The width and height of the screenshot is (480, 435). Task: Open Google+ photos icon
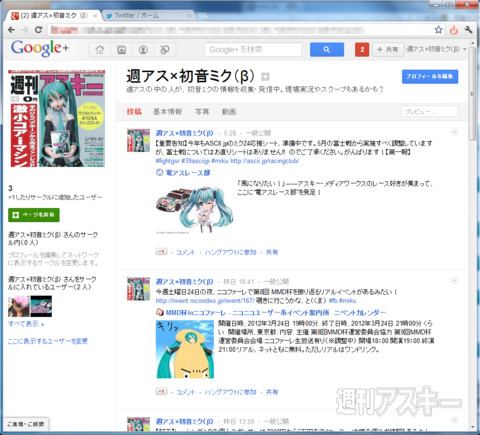(121, 50)
